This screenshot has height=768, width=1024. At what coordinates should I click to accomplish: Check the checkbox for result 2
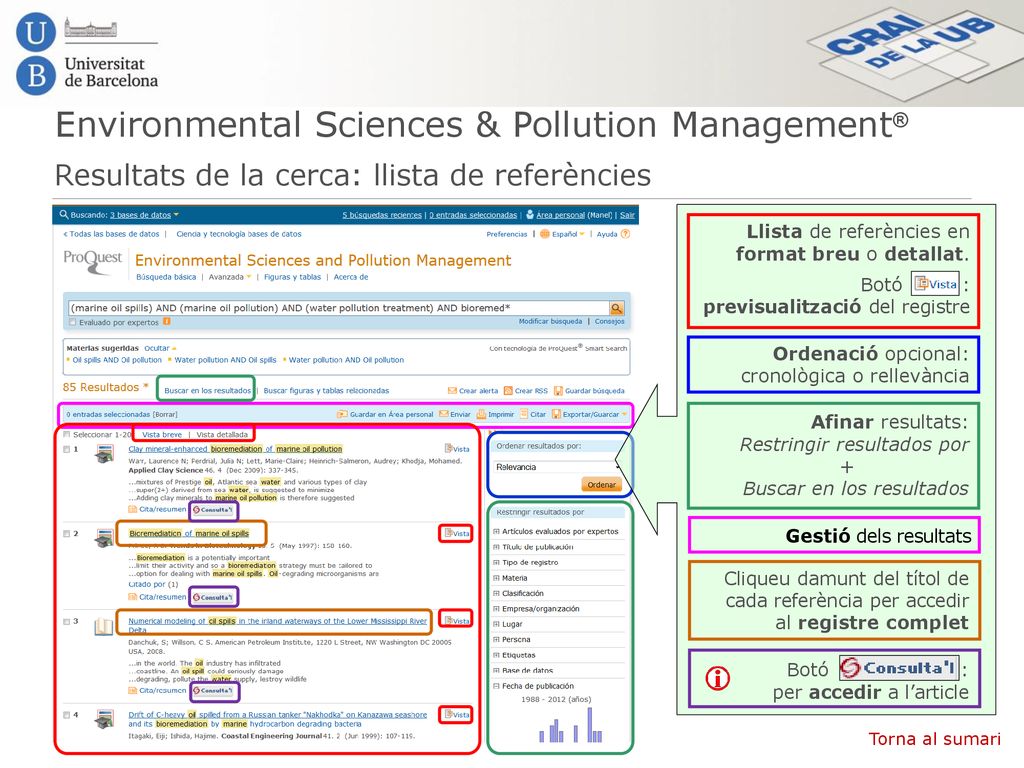point(67,534)
